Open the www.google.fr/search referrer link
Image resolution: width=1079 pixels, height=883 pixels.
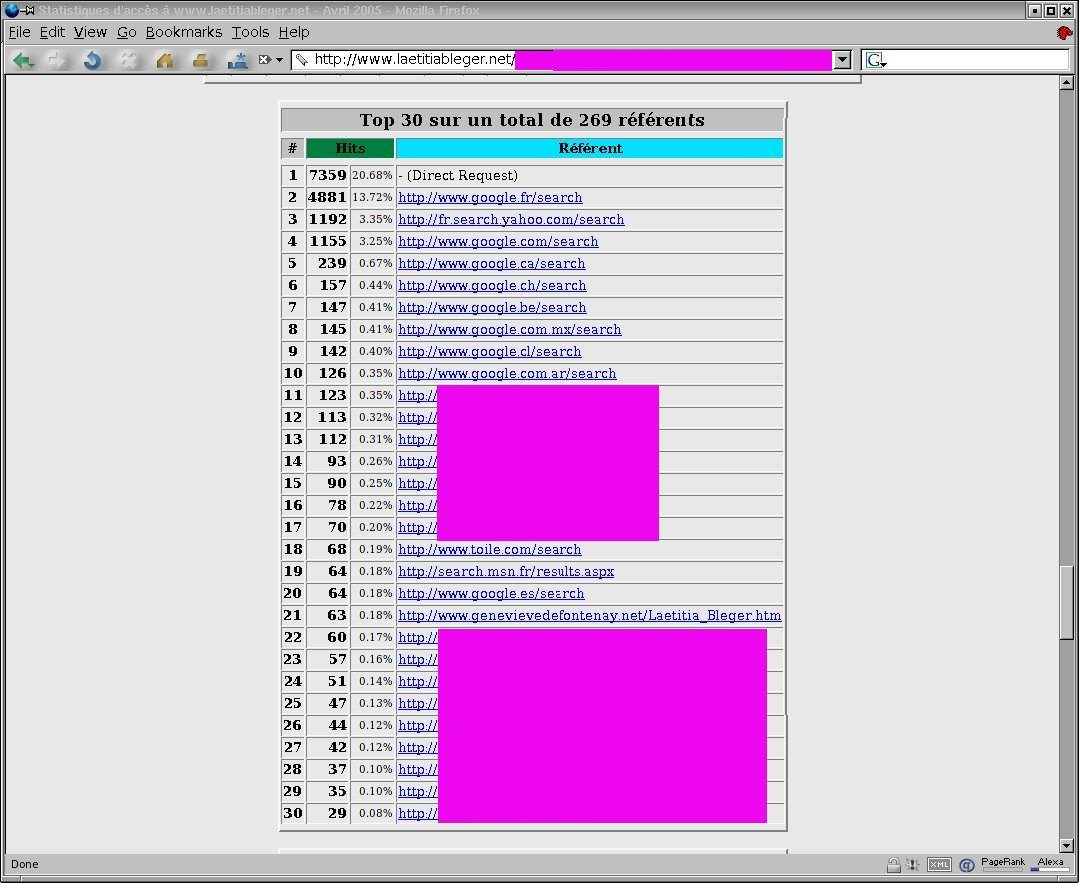click(490, 198)
